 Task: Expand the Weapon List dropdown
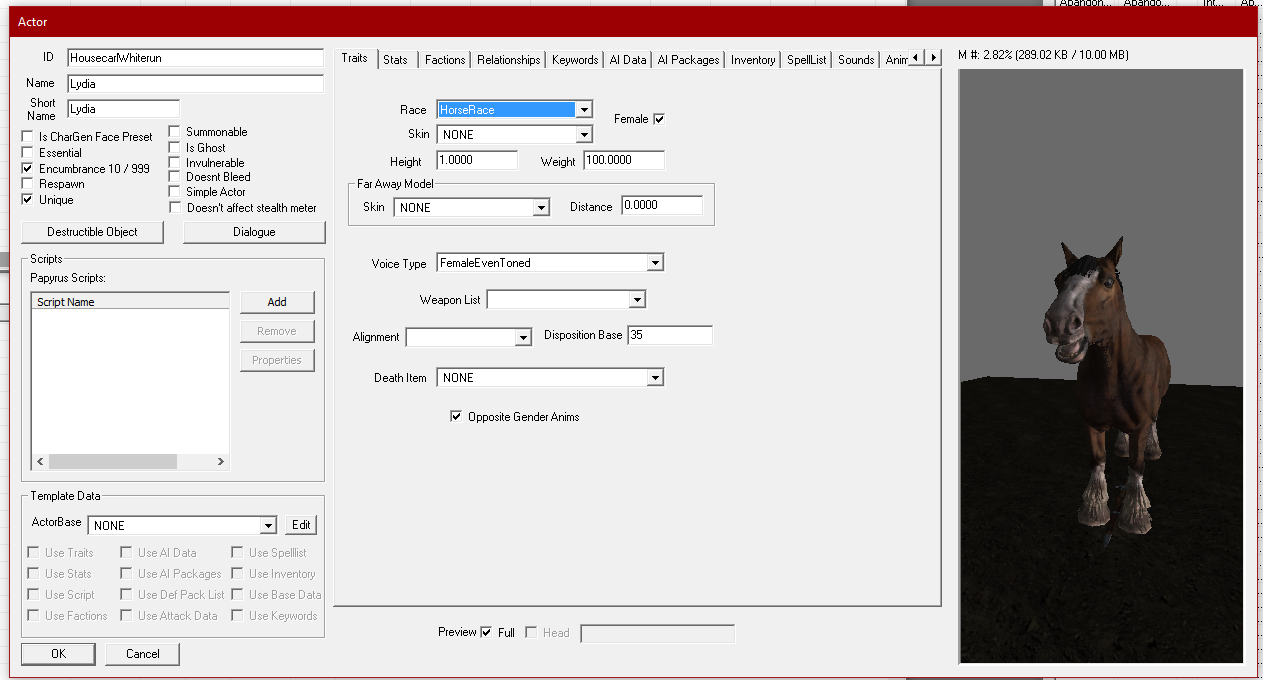[637, 300]
